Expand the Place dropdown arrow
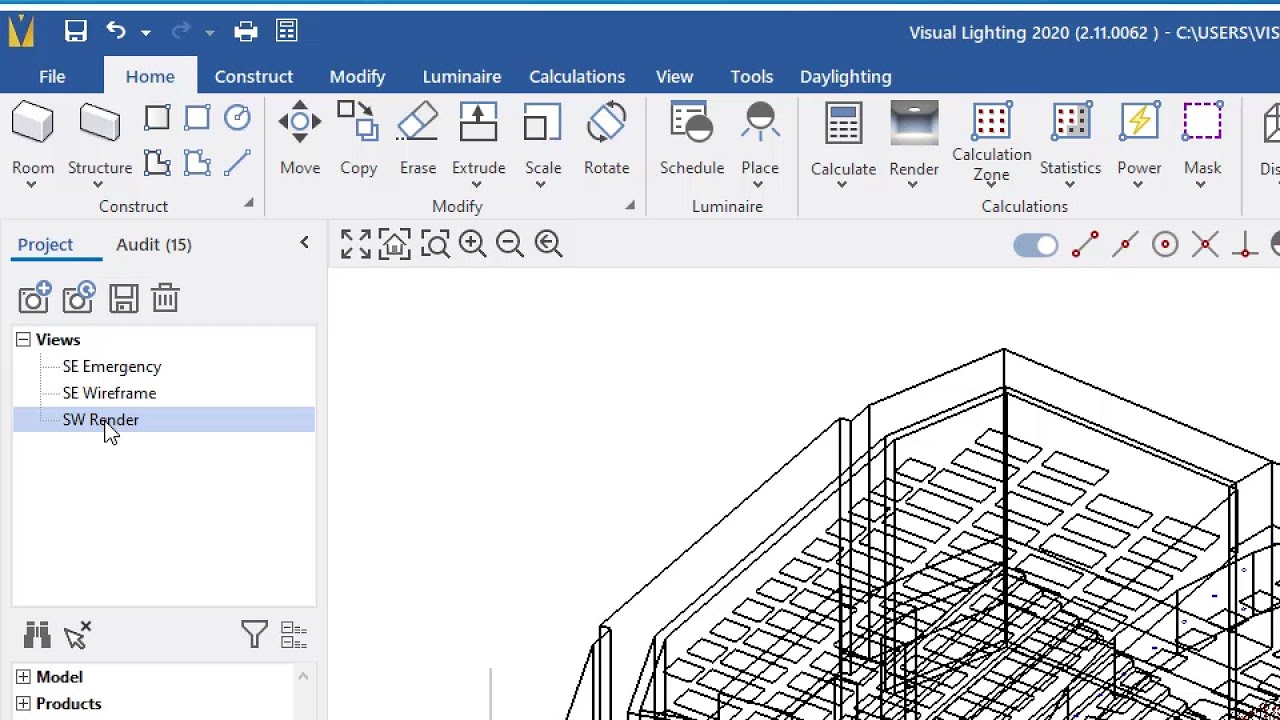This screenshot has height=720, width=1280. [760, 185]
